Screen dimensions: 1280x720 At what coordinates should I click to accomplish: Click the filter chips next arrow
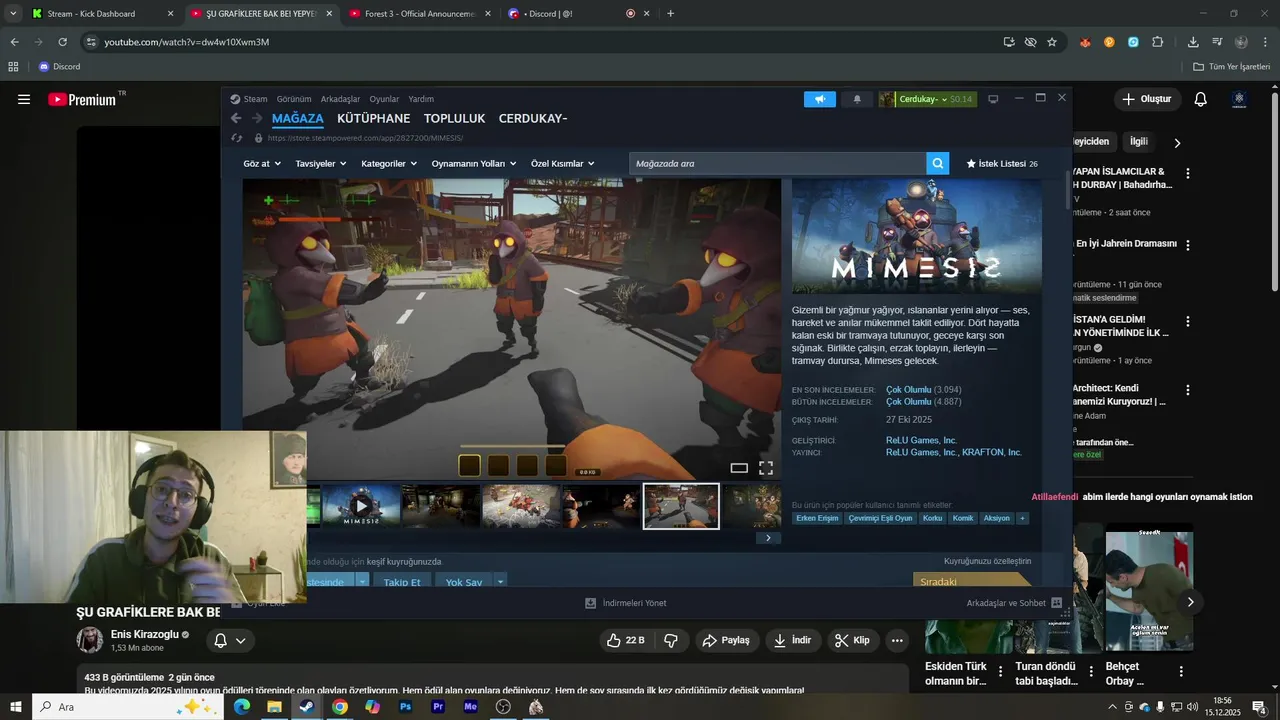[x=1177, y=143]
